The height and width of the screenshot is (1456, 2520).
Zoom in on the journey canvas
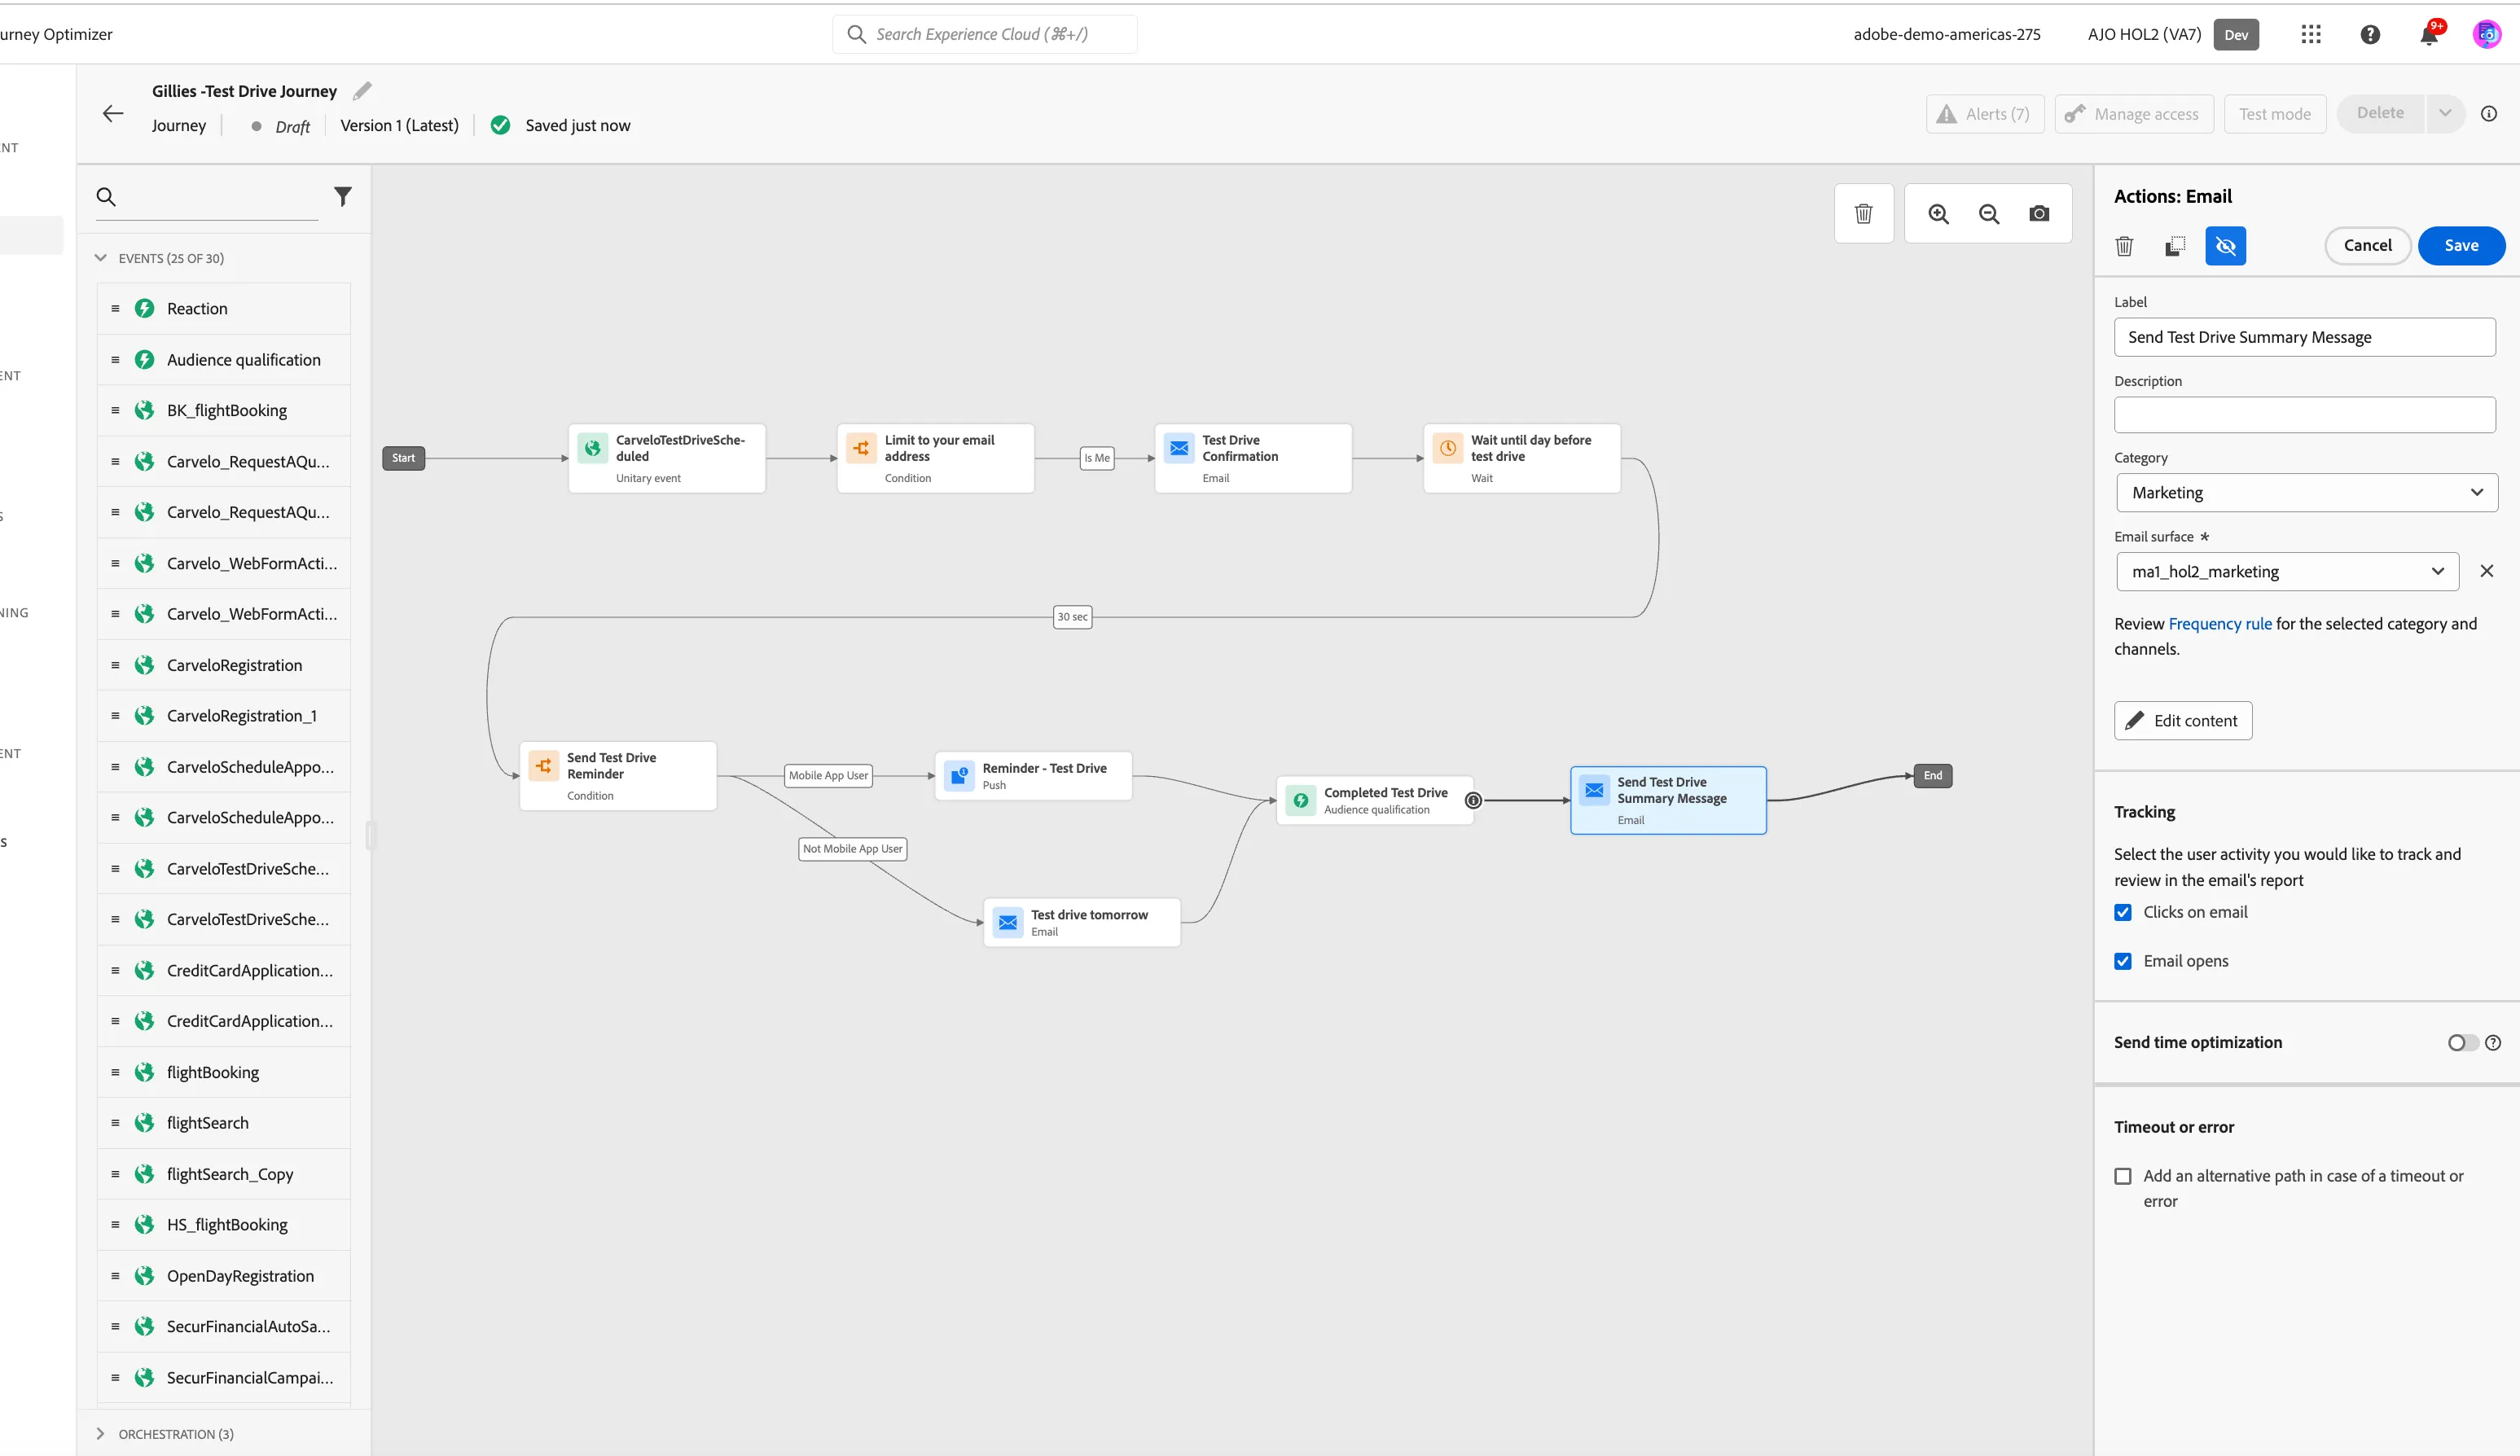1938,214
